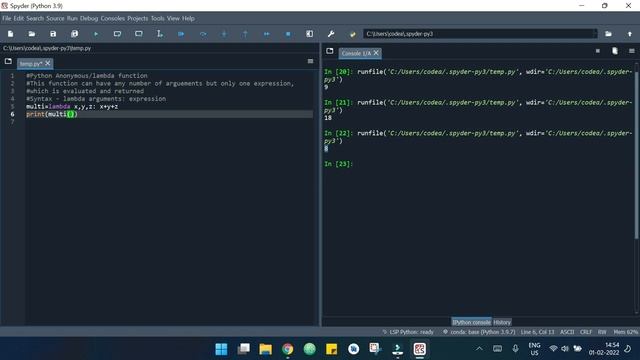This screenshot has width=640, height=360.
Task: Open the Debug menu
Action: pyautogui.click(x=89, y=18)
